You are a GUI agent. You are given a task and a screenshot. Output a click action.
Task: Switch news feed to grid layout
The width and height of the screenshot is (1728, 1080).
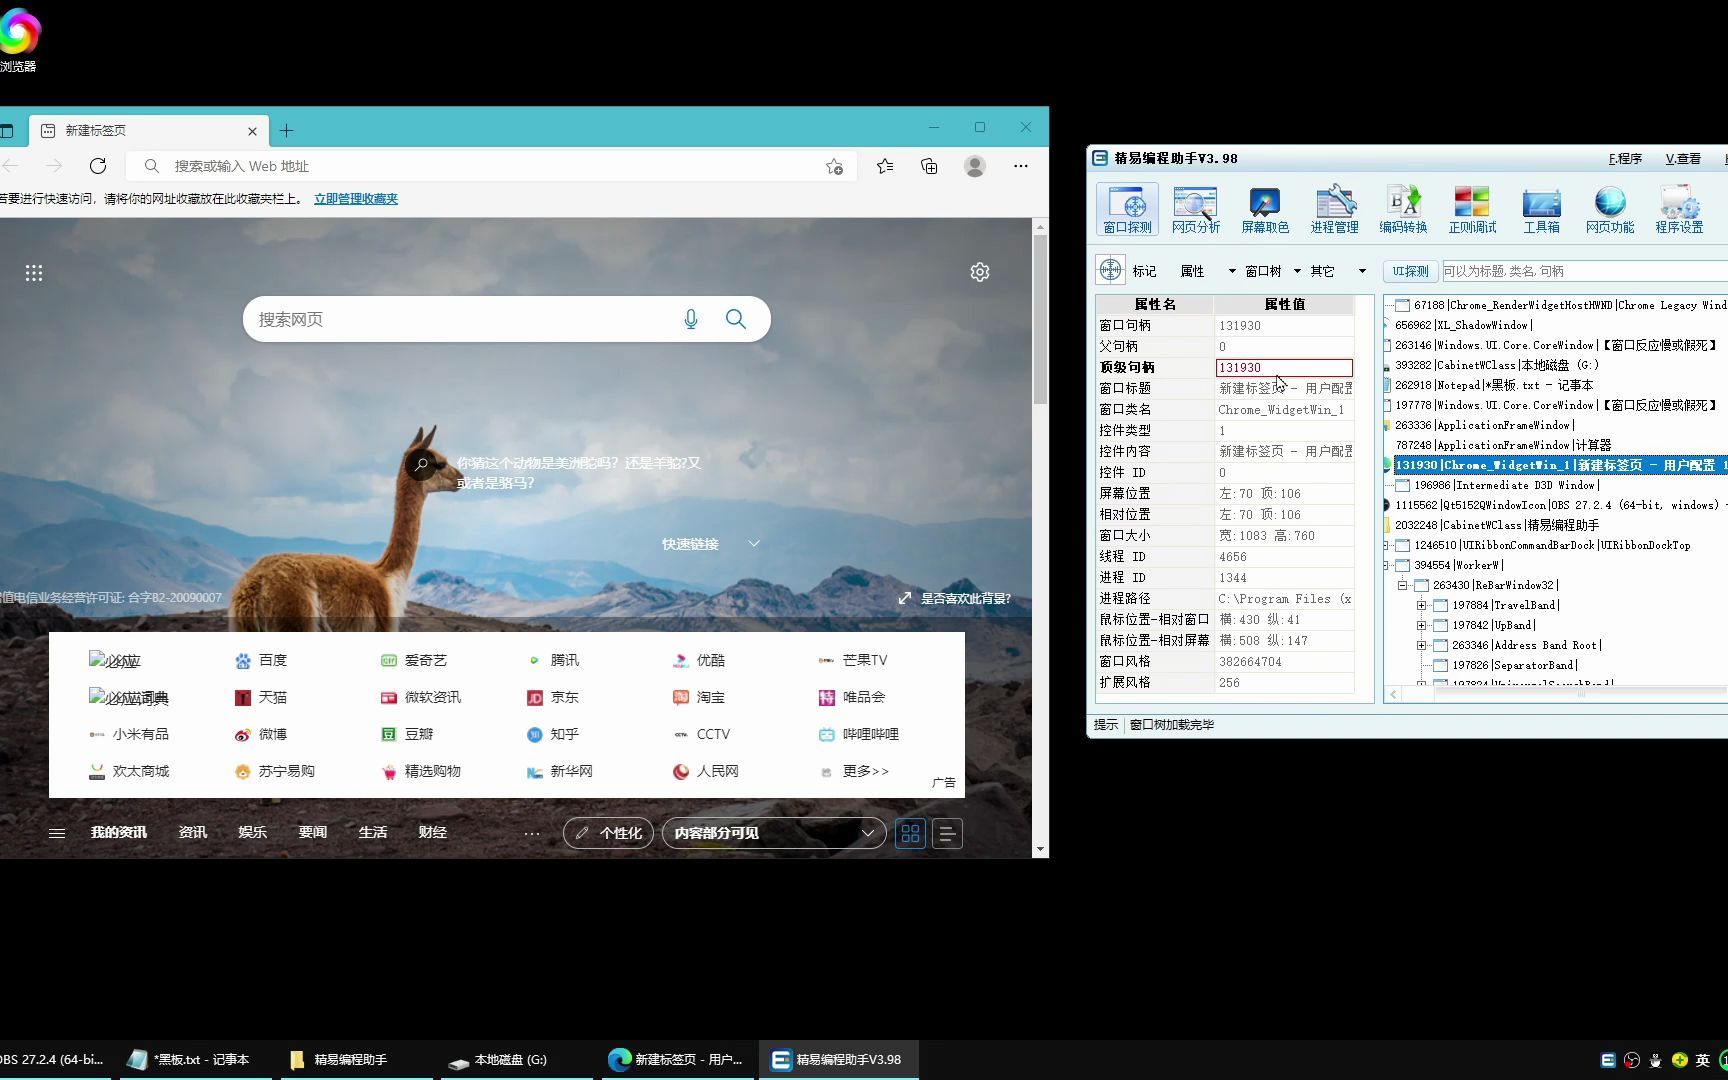910,833
